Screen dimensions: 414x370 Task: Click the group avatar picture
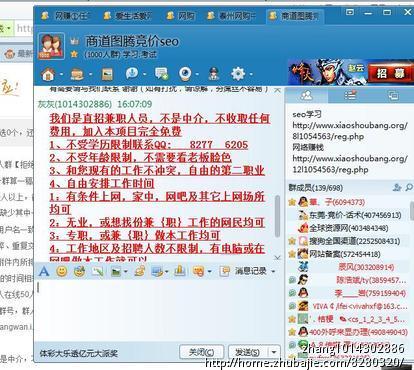coord(51,46)
